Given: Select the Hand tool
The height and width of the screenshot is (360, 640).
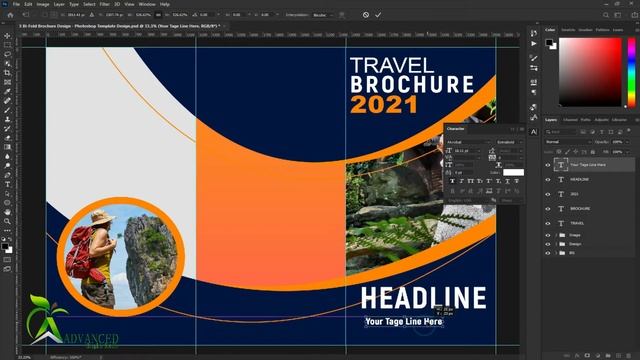Looking at the screenshot, I should (x=7, y=212).
